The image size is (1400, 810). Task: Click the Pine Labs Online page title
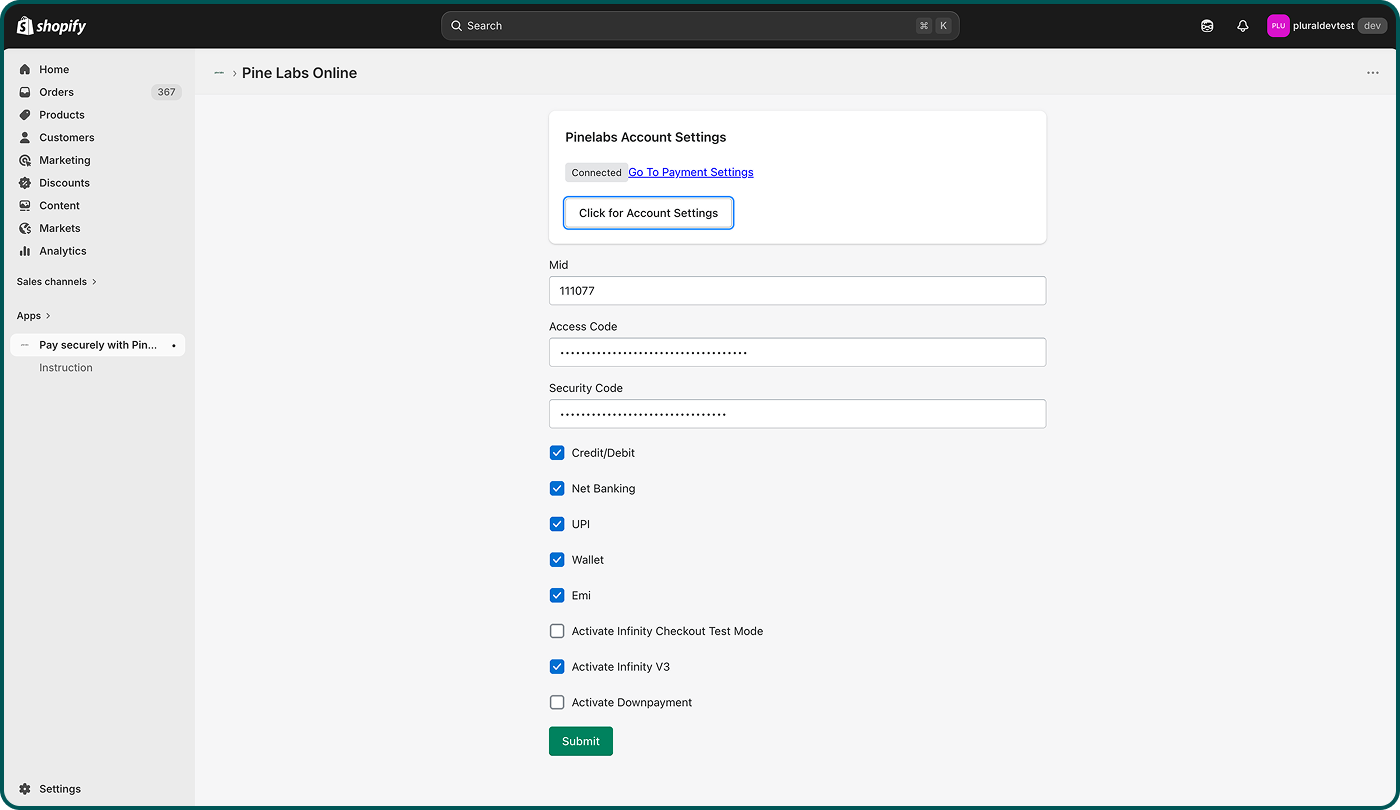pos(299,73)
